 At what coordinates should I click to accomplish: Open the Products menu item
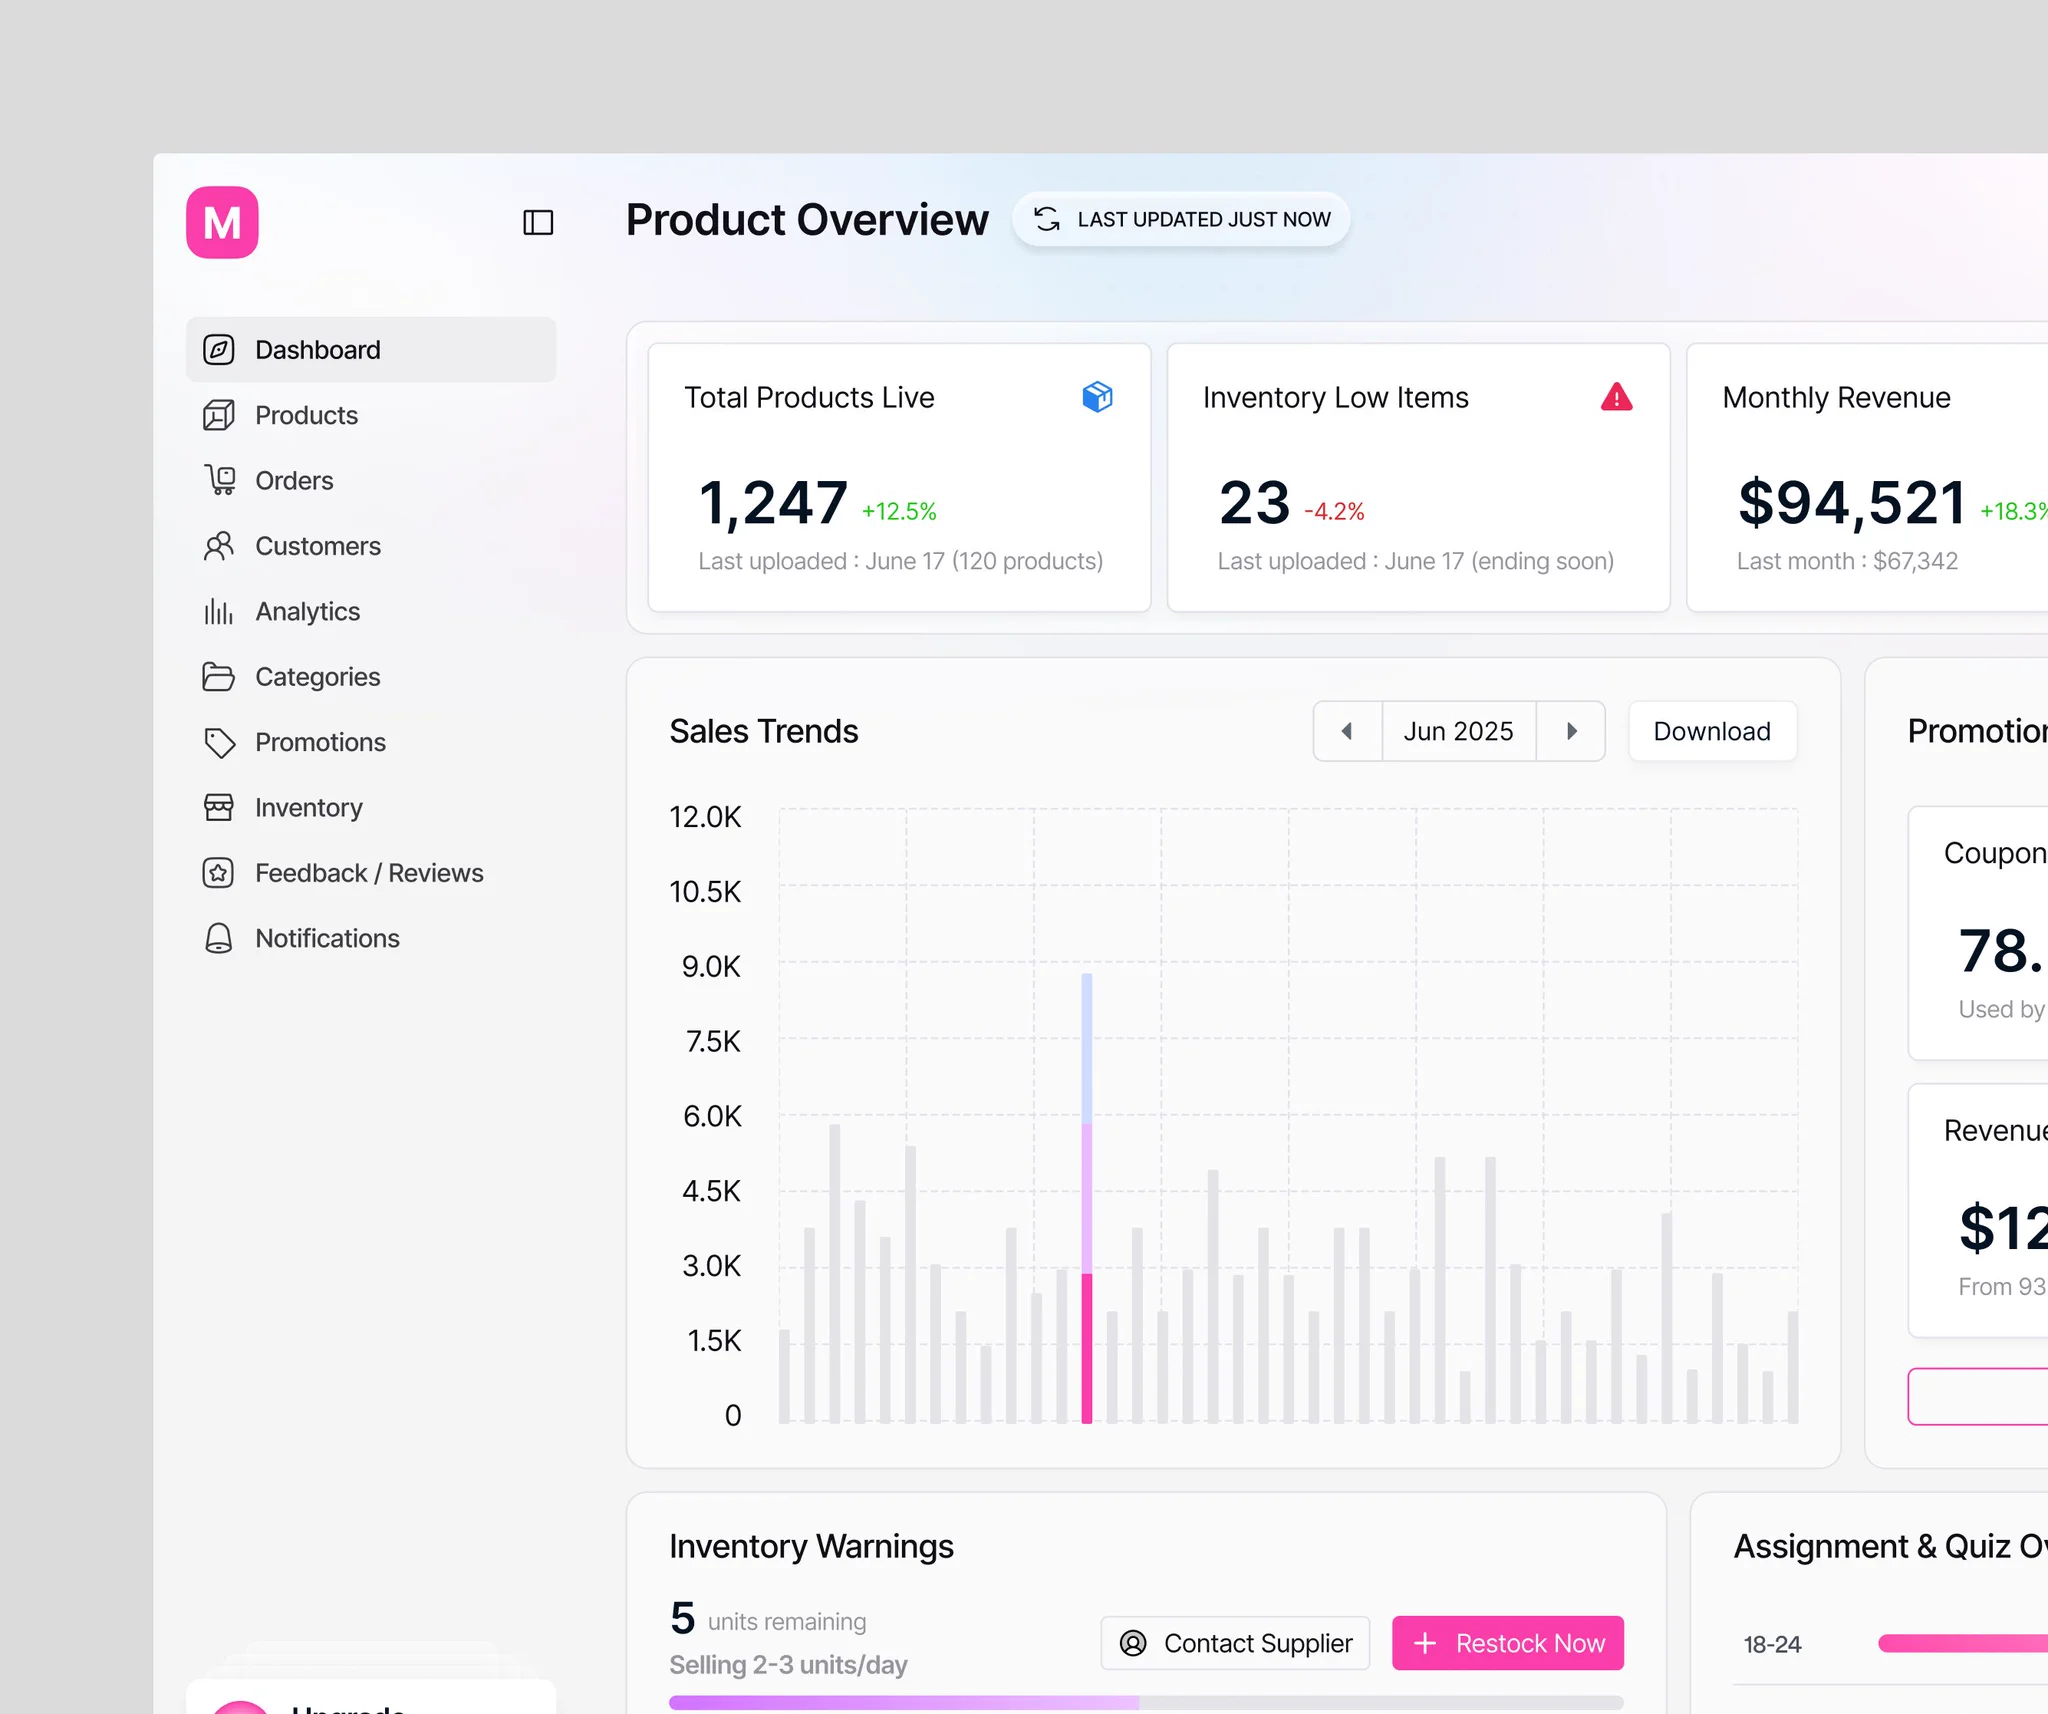(371, 415)
